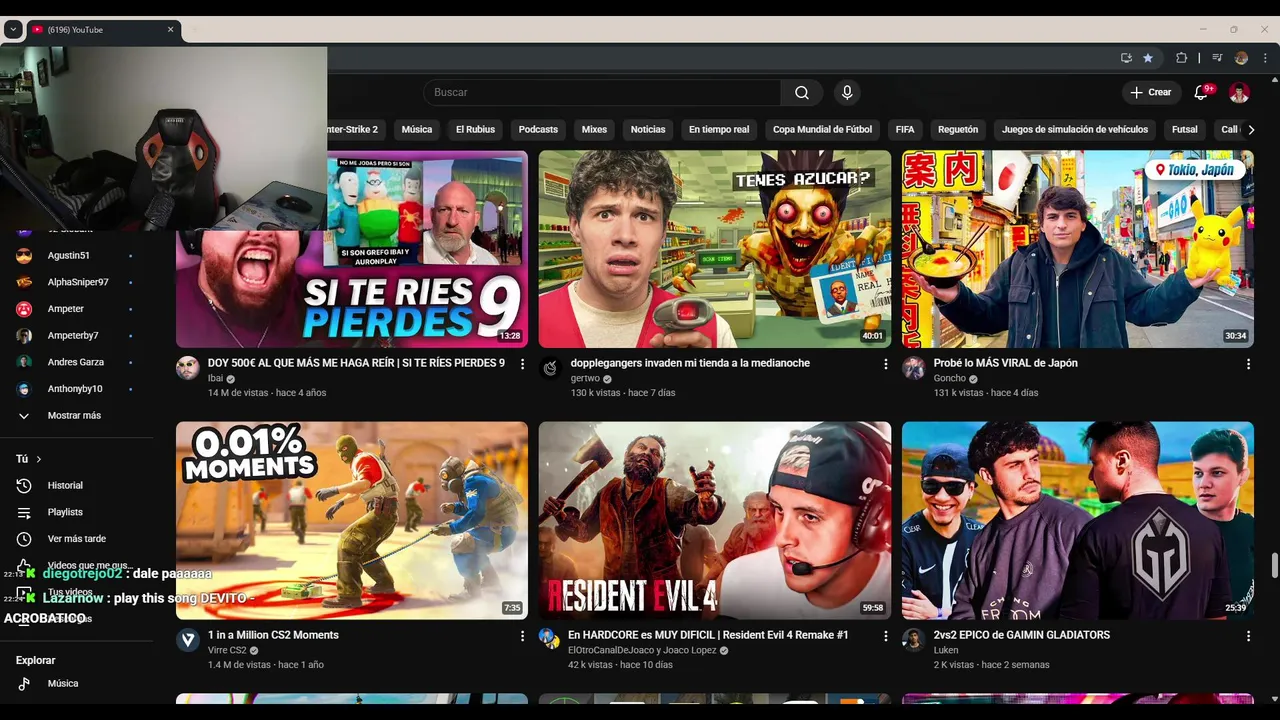1280x720 pixels.
Task: Select the Música chip
Action: tap(417, 129)
